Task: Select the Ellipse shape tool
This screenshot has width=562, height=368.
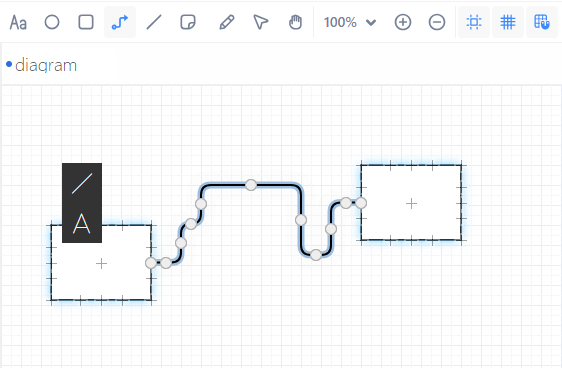Action: (52, 22)
